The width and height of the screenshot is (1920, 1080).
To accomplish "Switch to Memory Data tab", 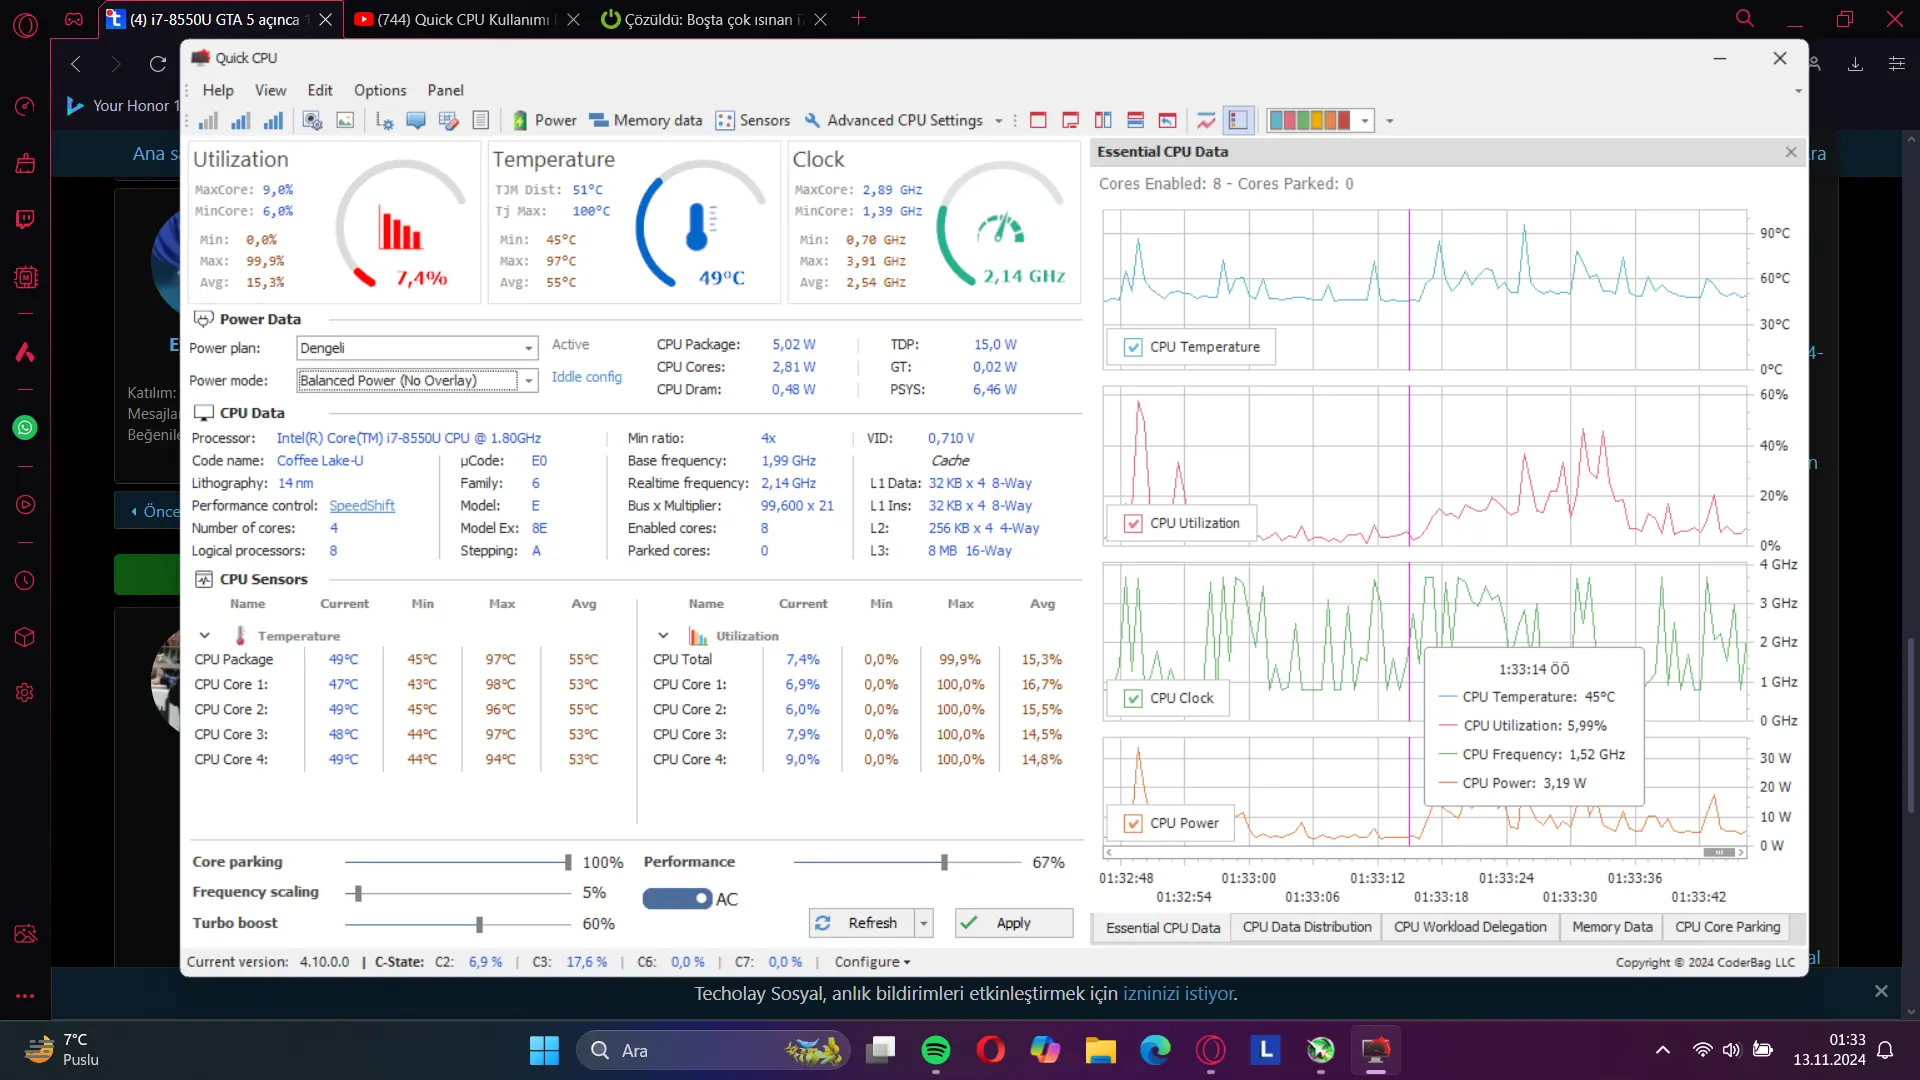I will [1612, 927].
